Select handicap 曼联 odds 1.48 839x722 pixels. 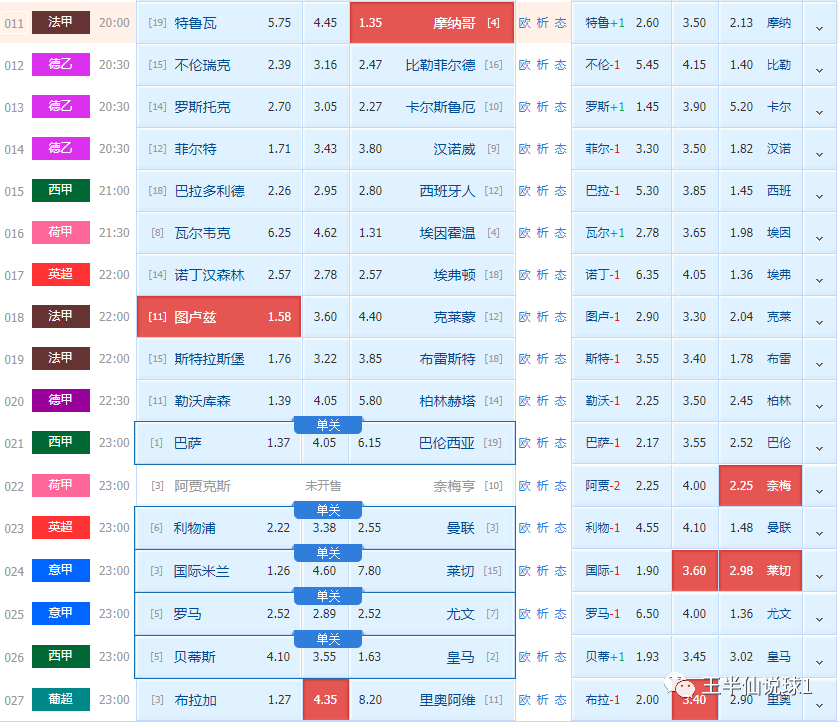tap(760, 528)
